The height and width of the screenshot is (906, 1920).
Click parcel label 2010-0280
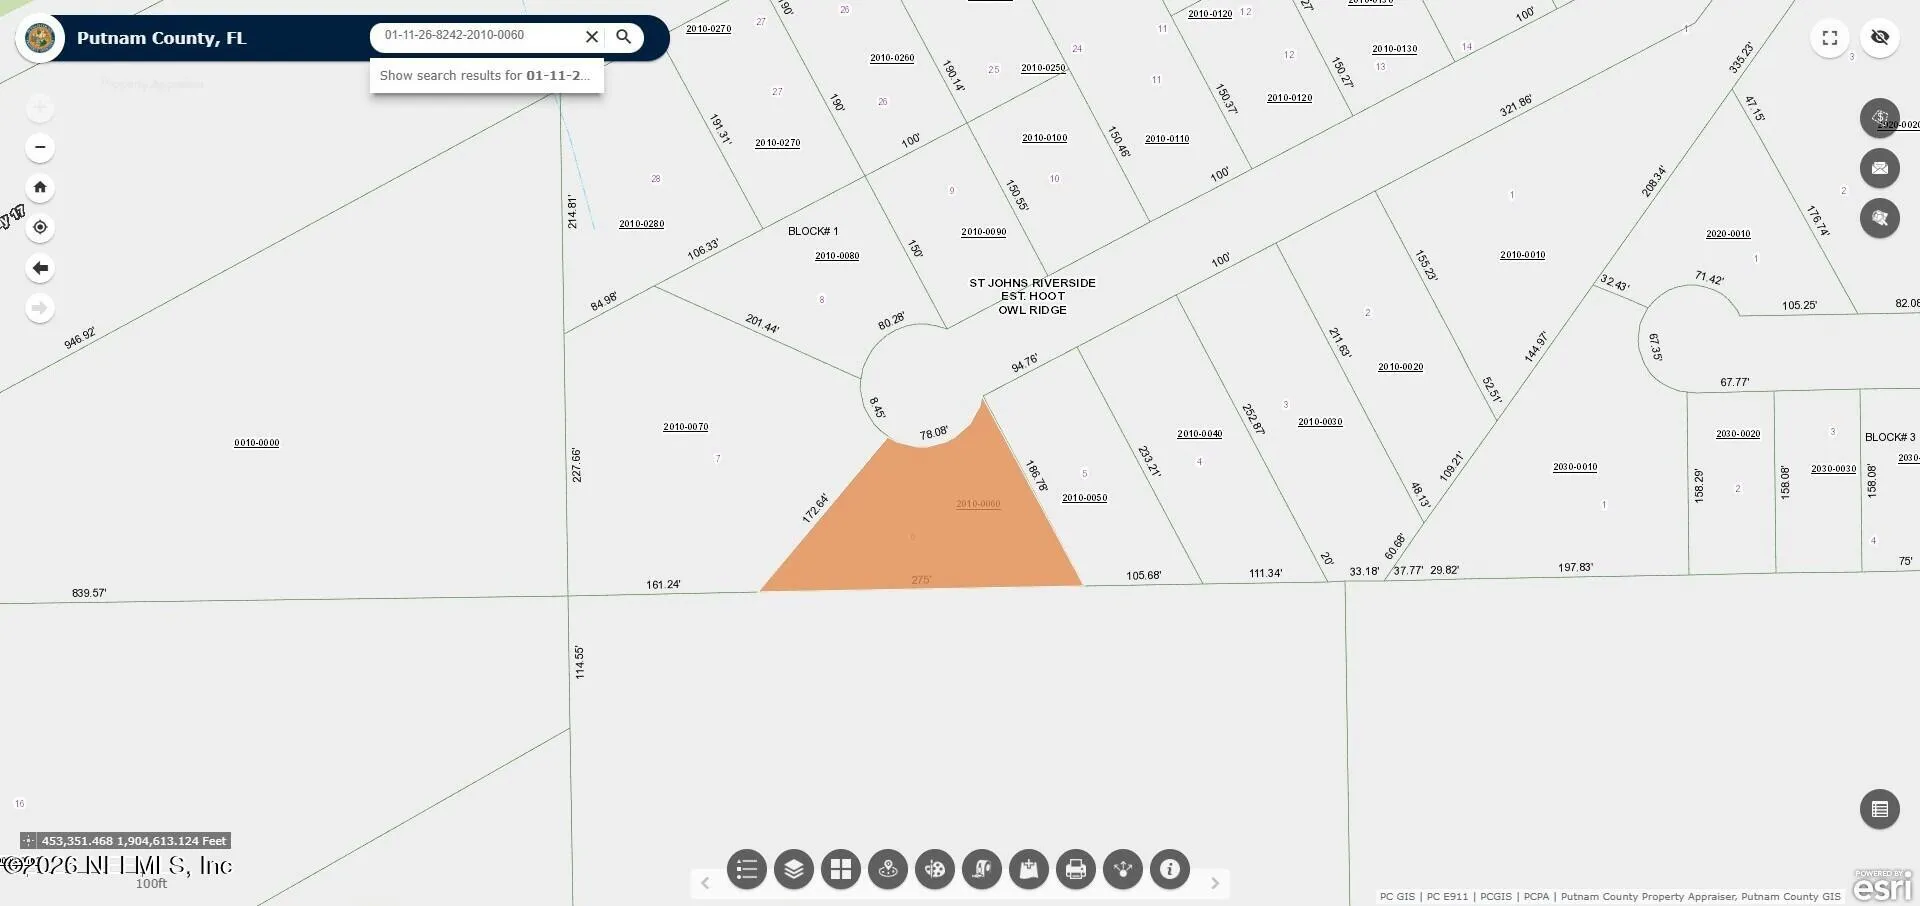click(x=641, y=224)
